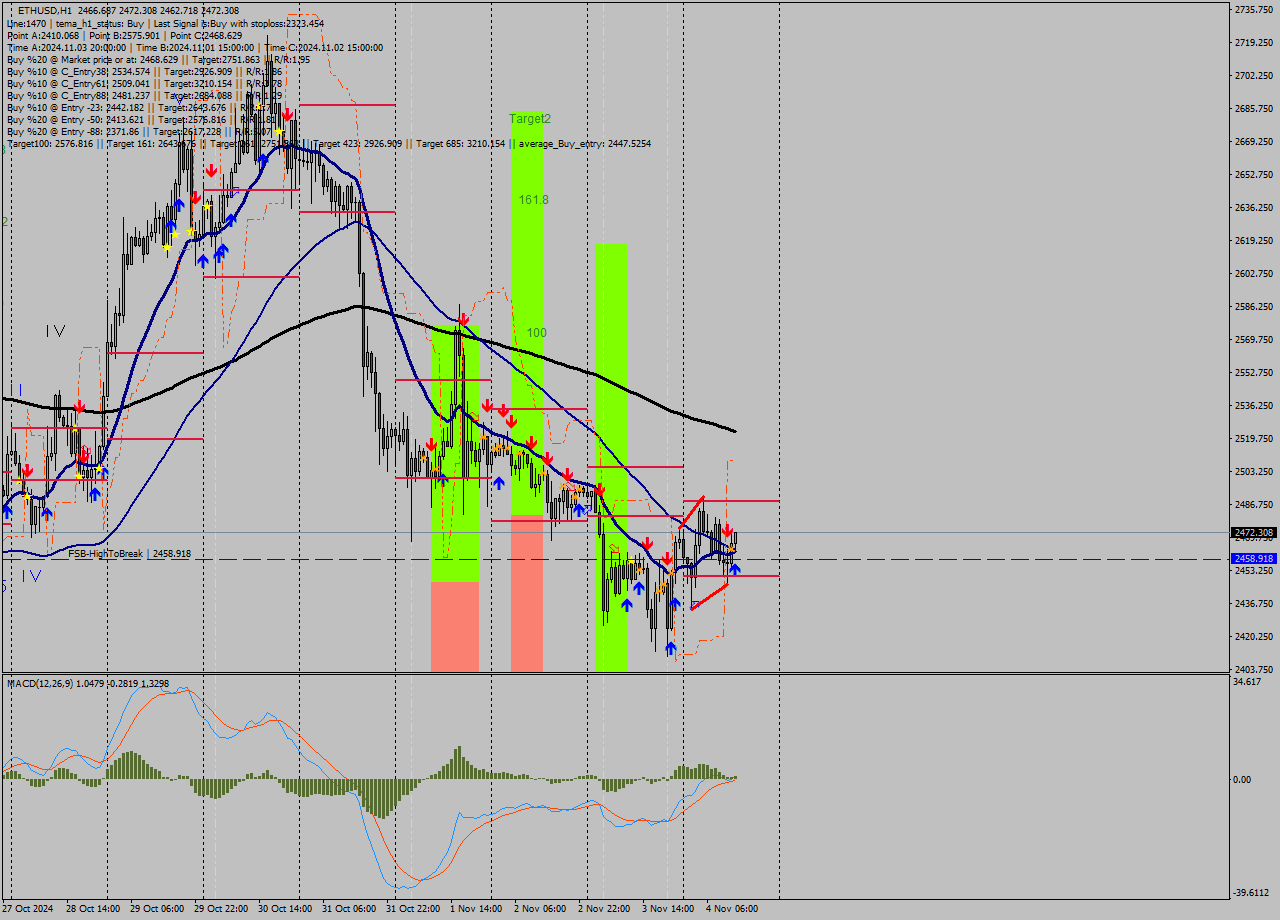Screen dimensions: 1280x920
Task: Click the 2702.750 price axis label
Action: pos(1253,75)
